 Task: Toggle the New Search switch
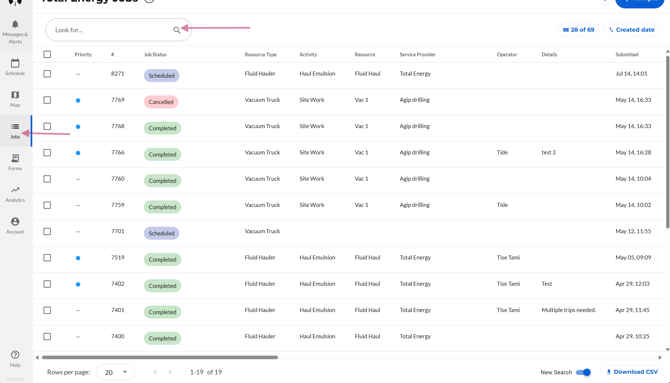[583, 372]
